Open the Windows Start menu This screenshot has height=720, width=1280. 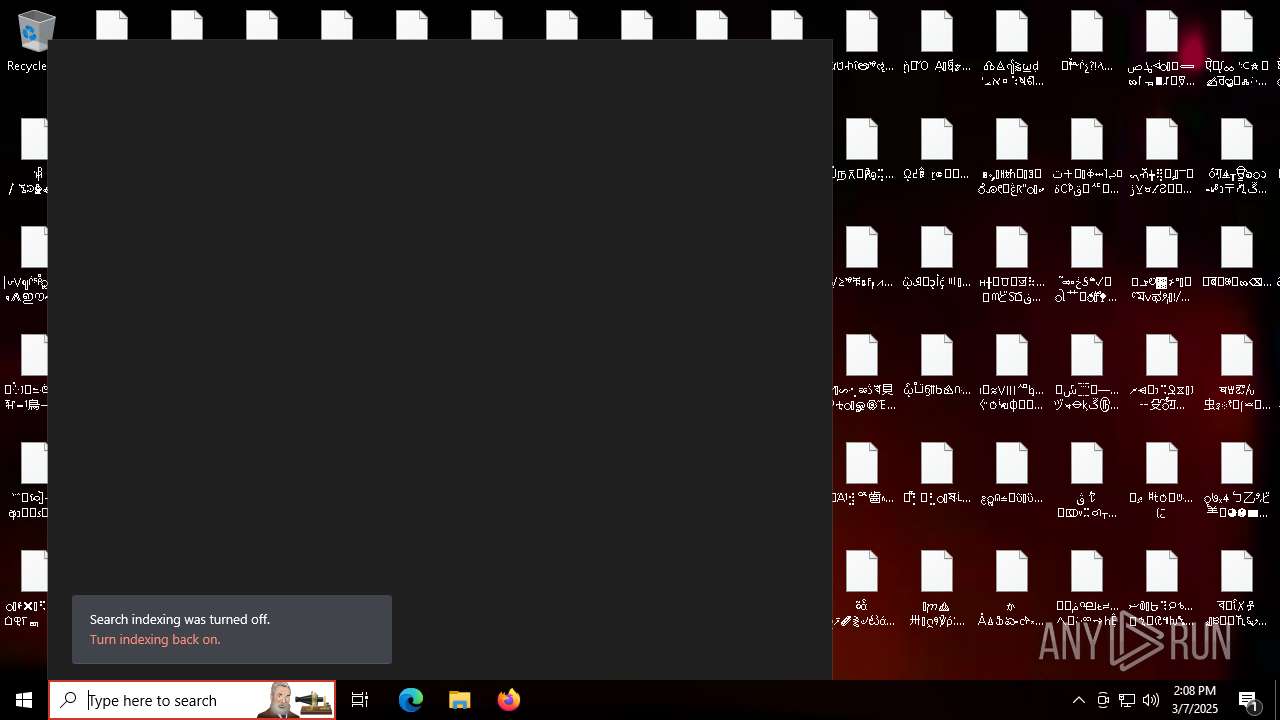24,700
